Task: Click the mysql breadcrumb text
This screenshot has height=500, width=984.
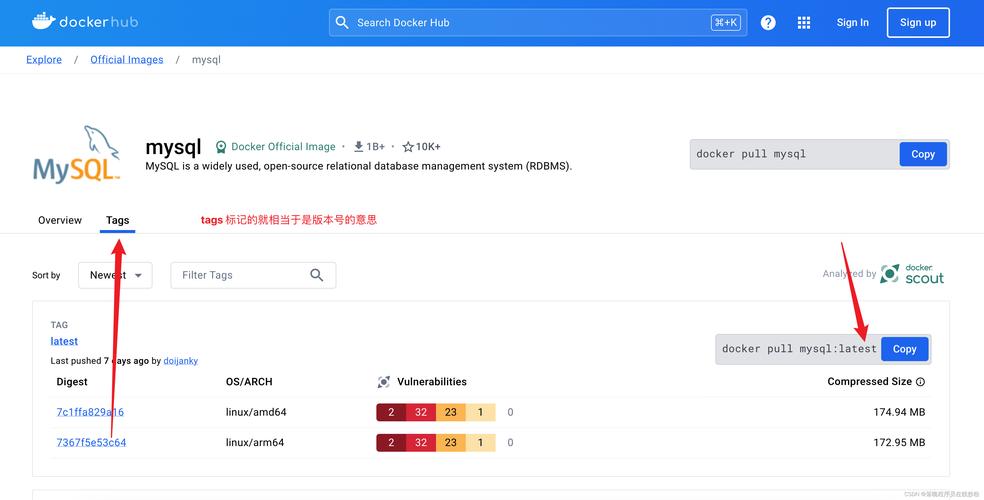Action: (x=206, y=60)
